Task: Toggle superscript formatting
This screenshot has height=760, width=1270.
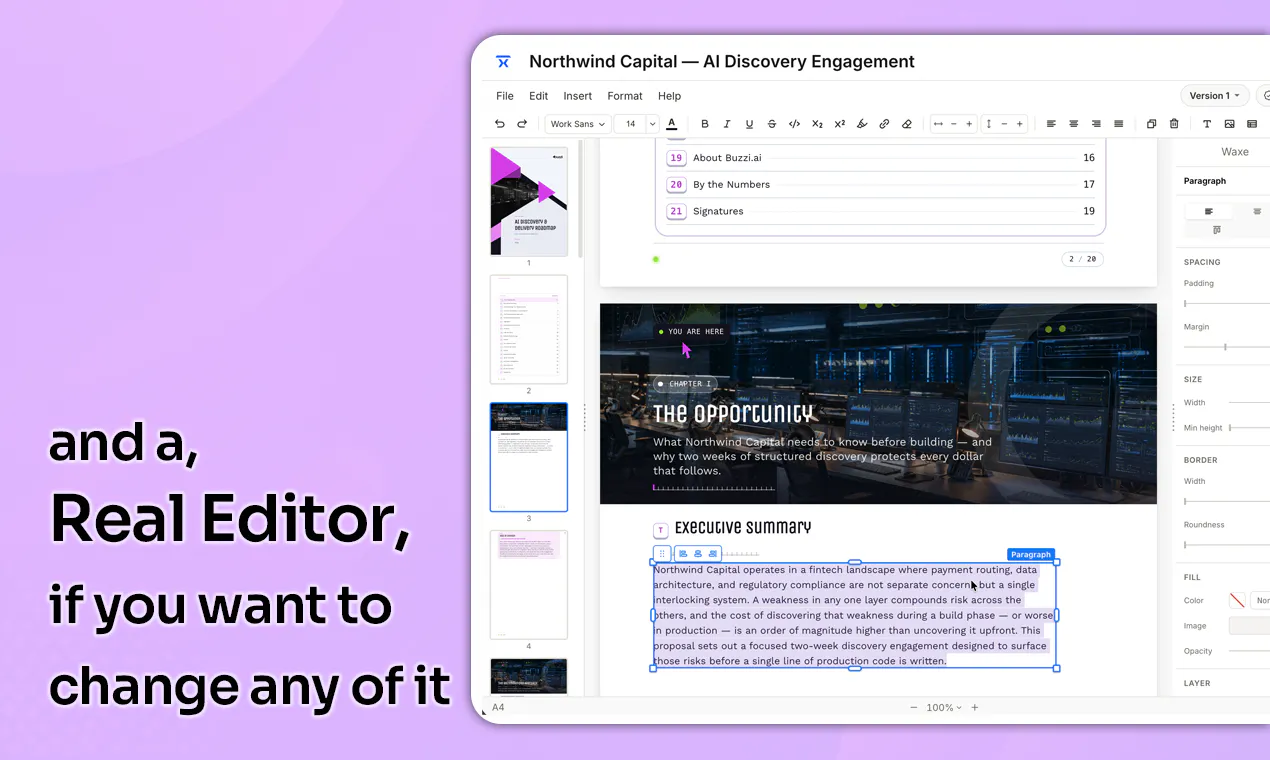Action: point(839,124)
